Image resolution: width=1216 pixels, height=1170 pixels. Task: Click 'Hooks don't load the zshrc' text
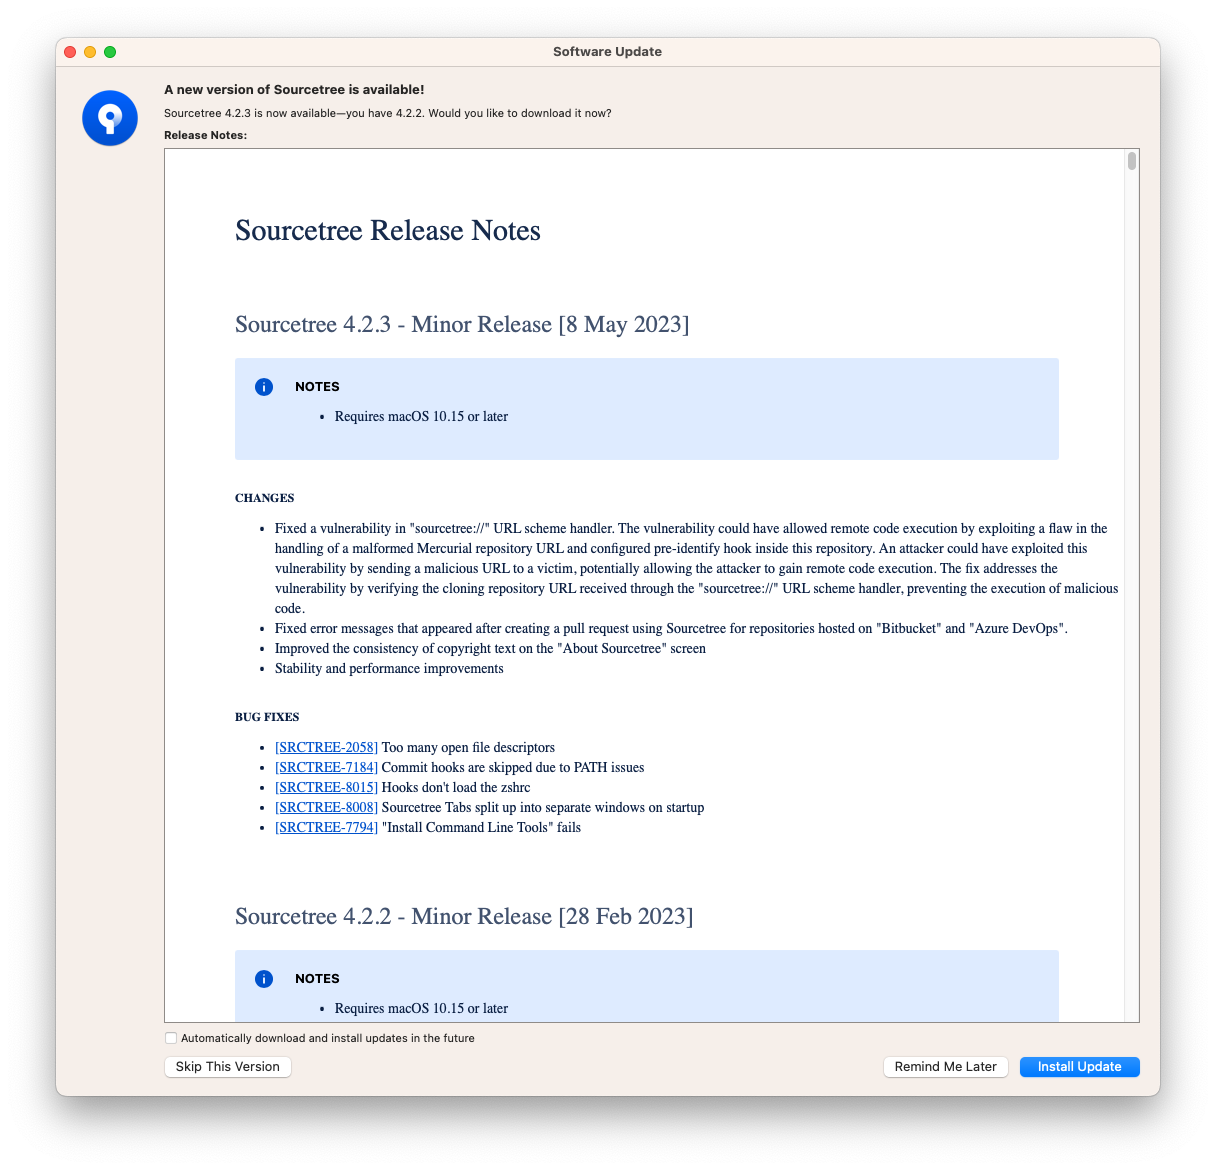click(456, 787)
